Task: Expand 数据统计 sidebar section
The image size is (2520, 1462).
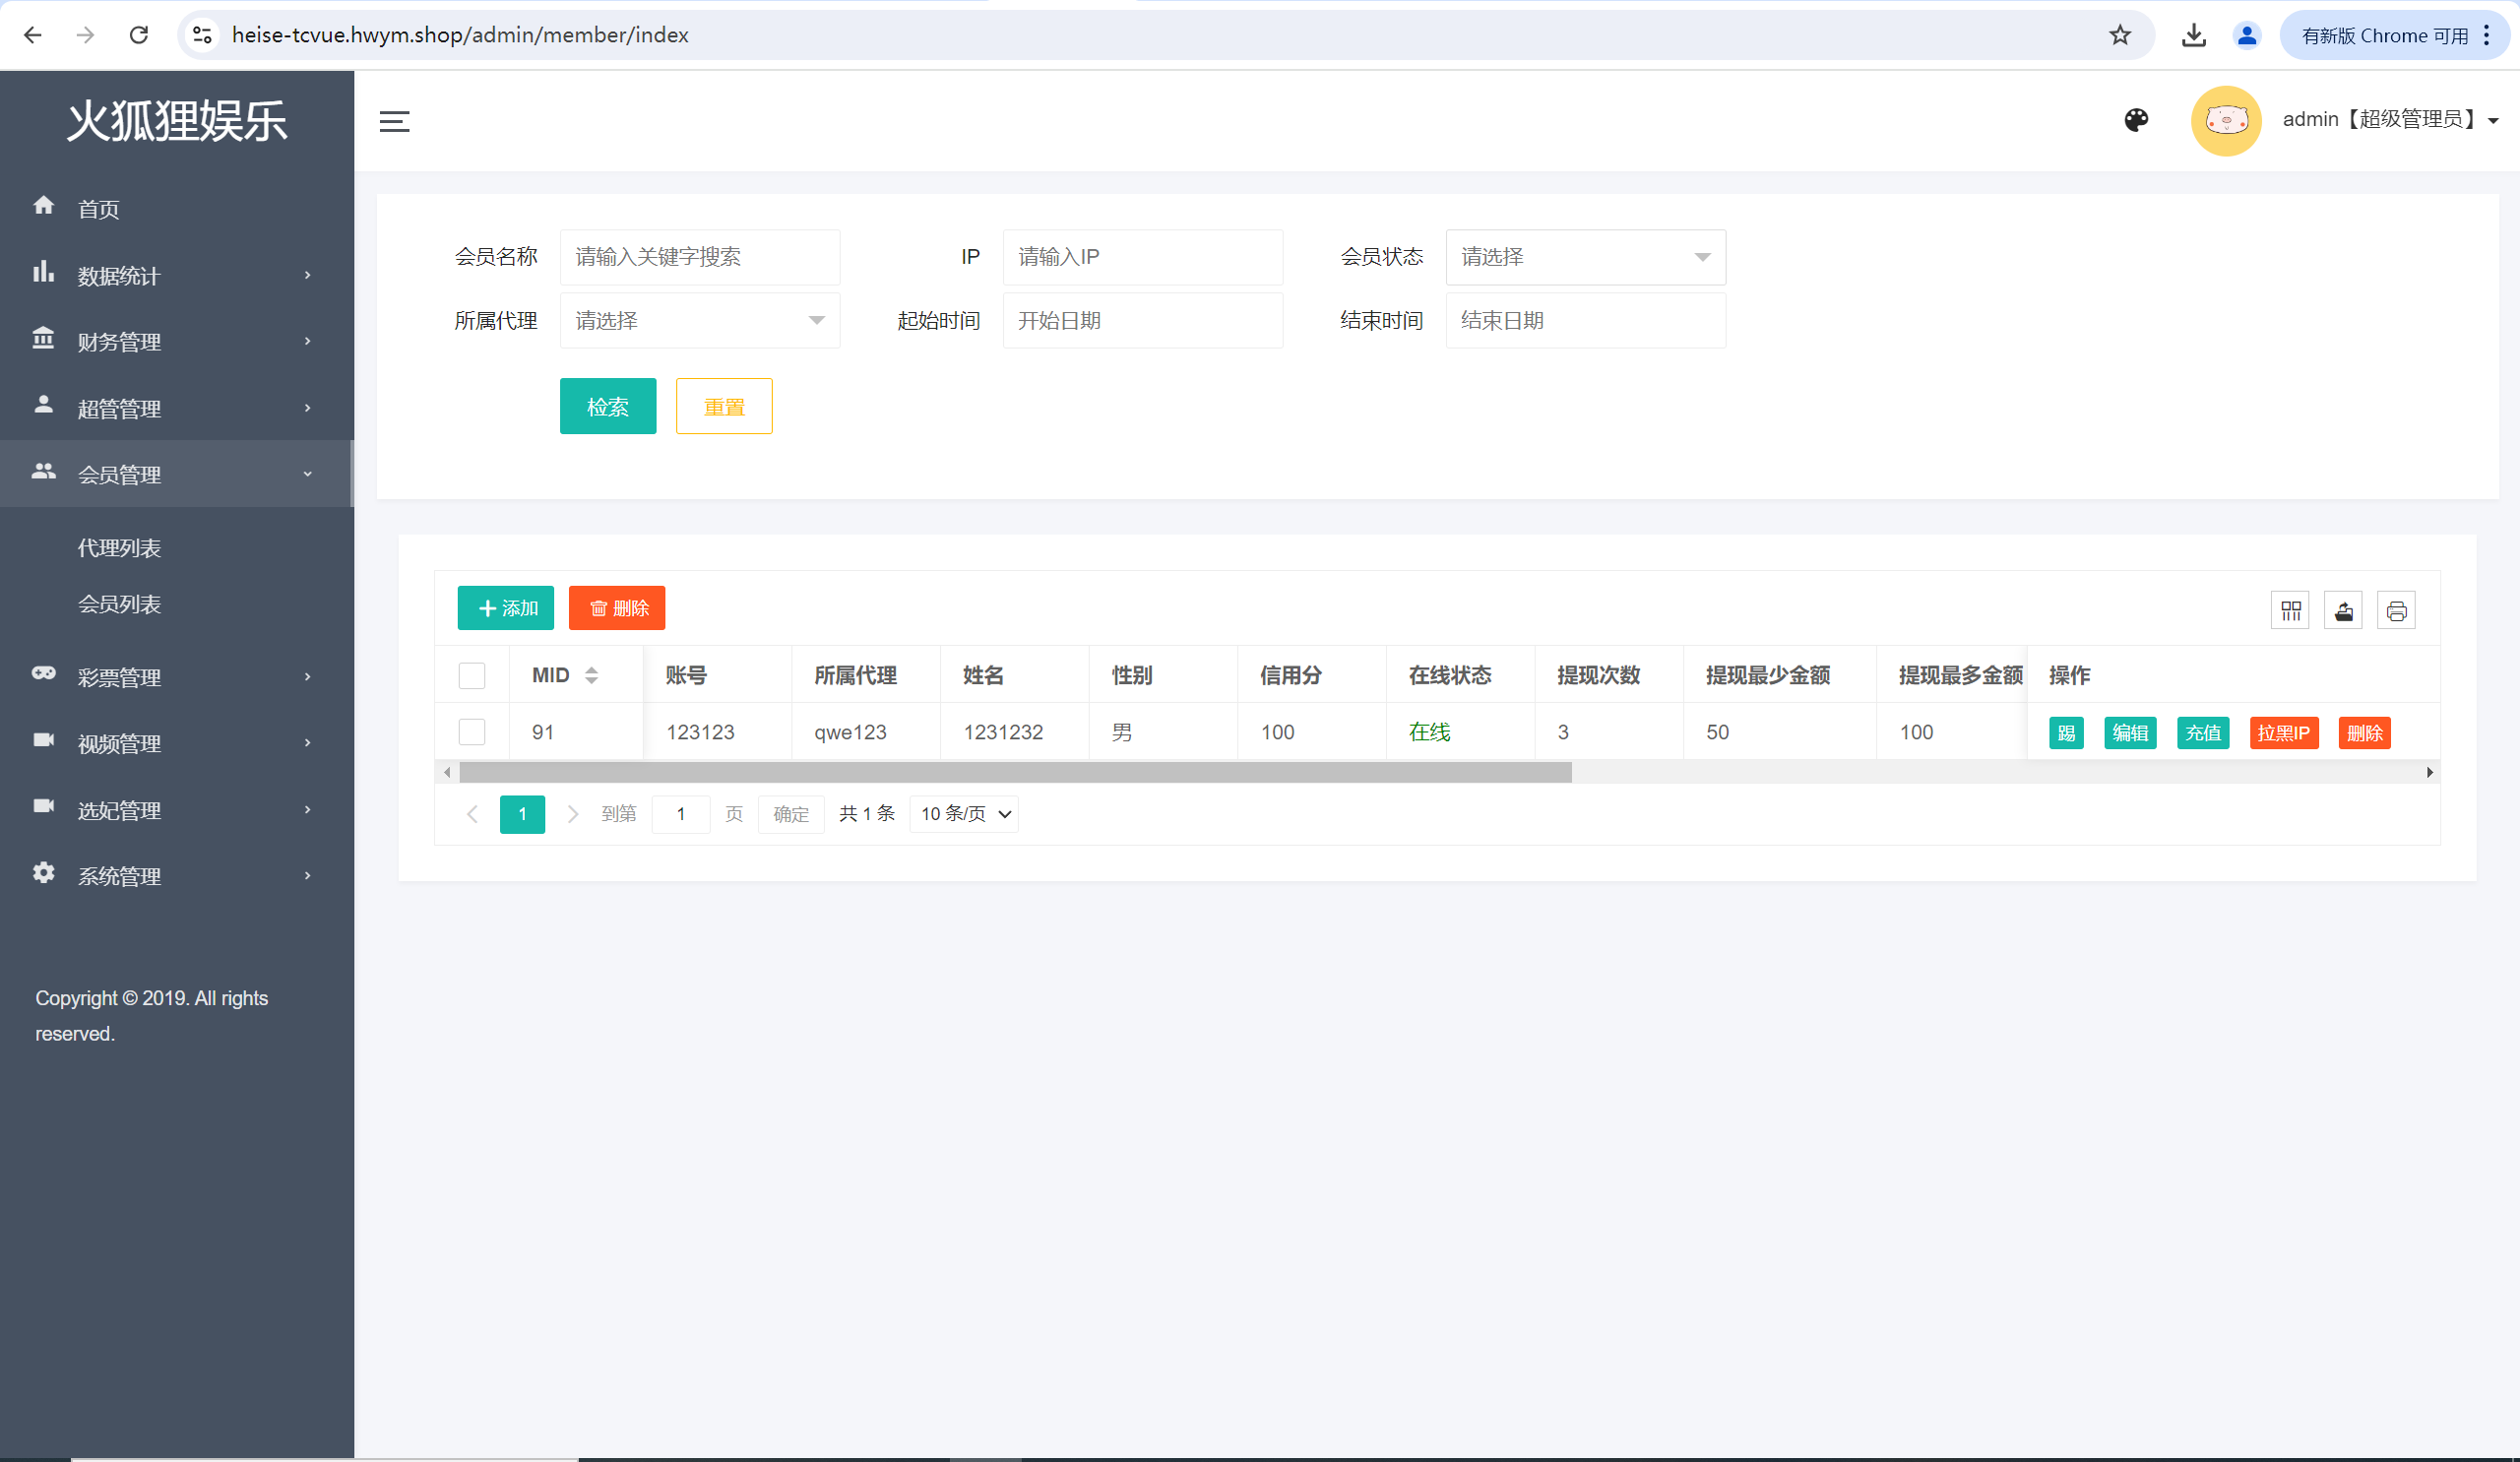Action: click(x=174, y=274)
